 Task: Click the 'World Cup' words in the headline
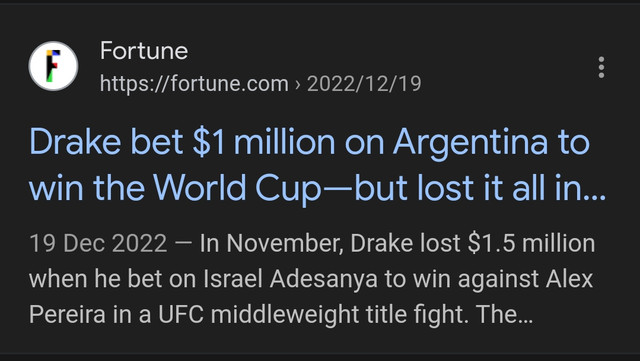238,188
